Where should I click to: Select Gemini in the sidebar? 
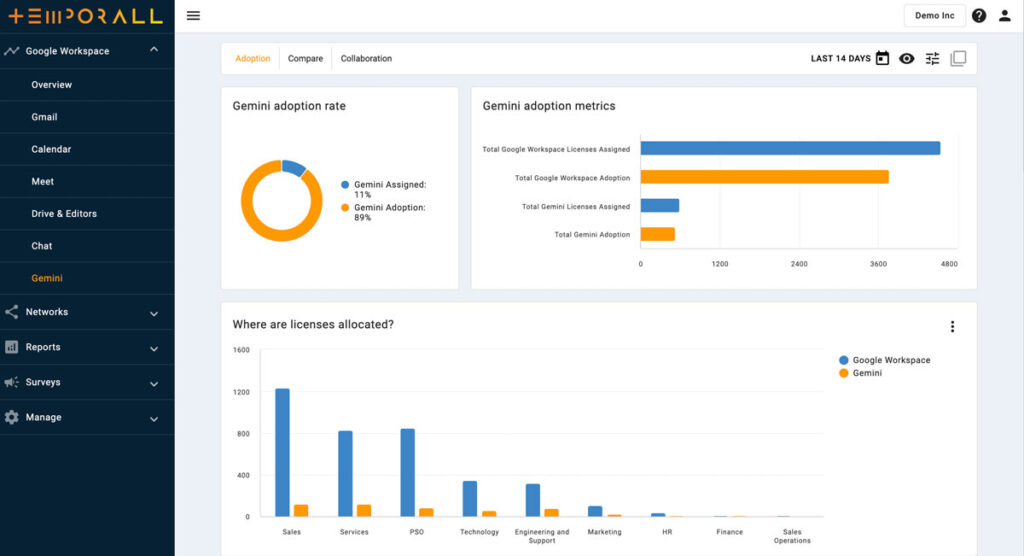coord(47,278)
